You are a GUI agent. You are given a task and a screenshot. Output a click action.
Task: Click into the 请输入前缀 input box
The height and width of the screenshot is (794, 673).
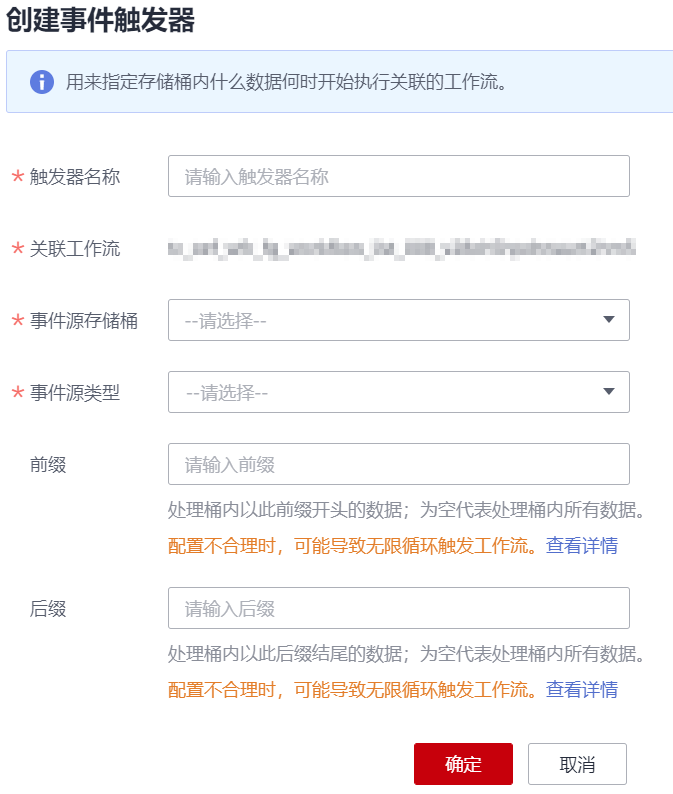coord(399,464)
